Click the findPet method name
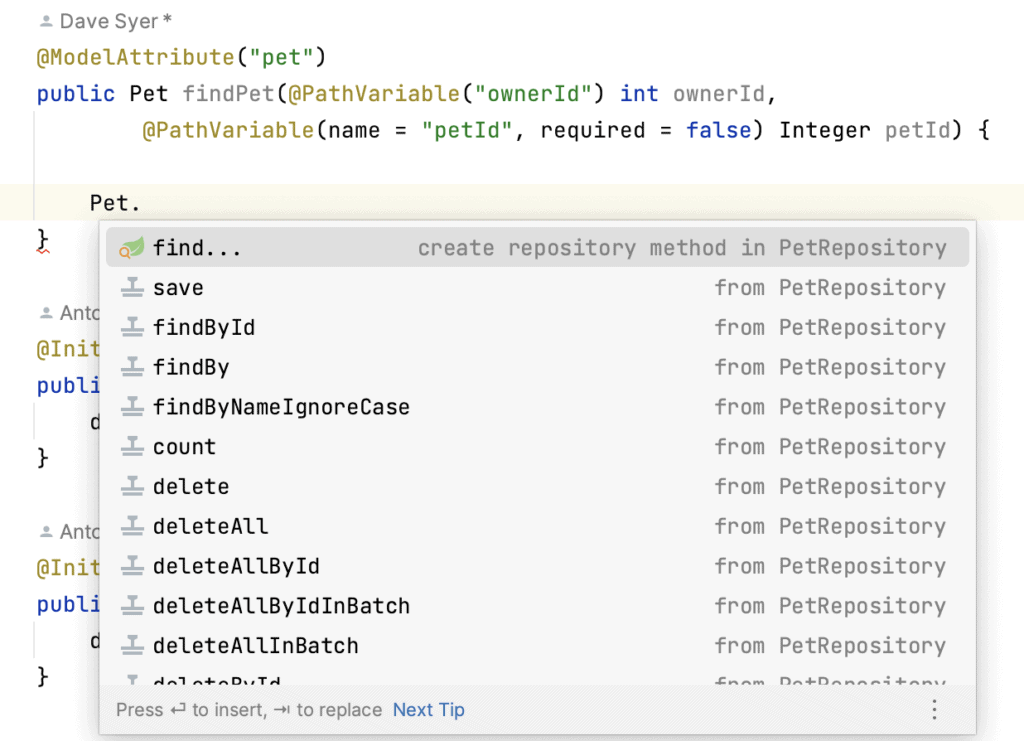 click(x=229, y=94)
